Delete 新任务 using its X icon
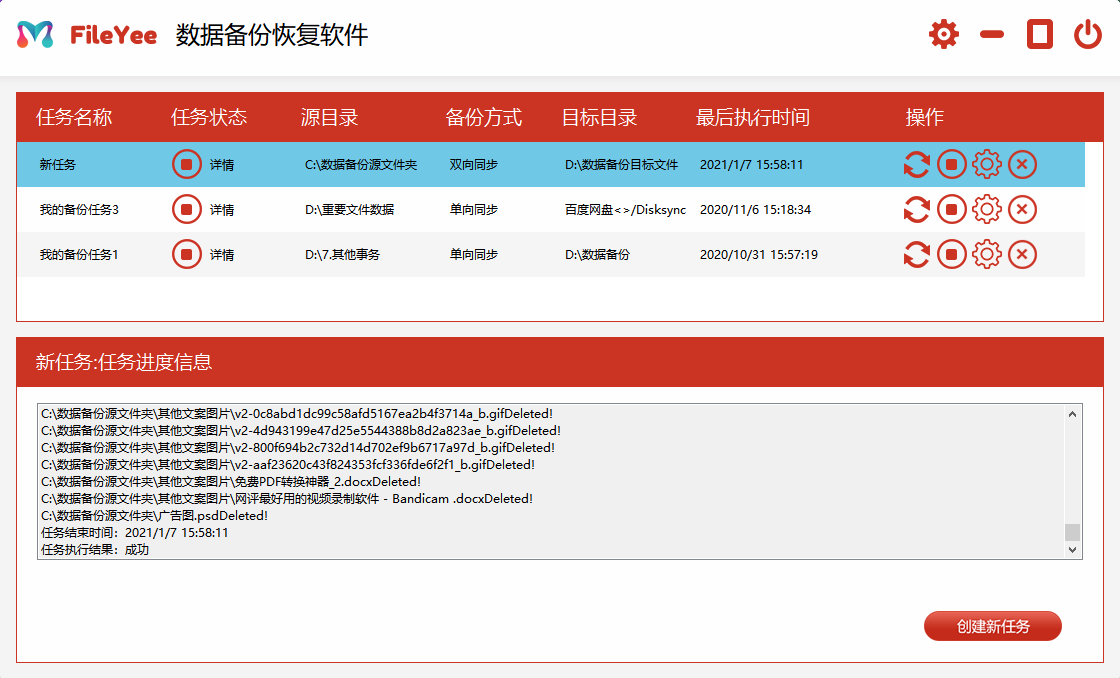Image resolution: width=1120 pixels, height=678 pixels. [x=1022, y=164]
